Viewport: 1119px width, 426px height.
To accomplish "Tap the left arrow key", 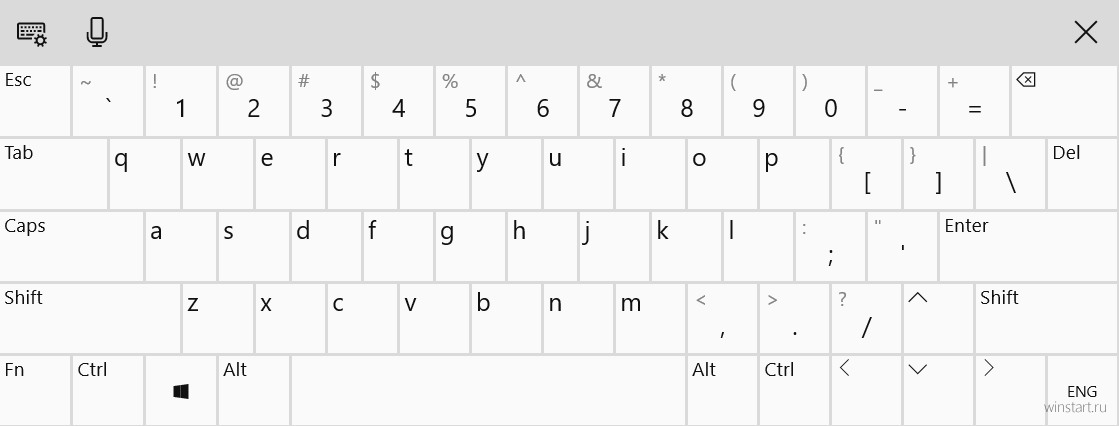I will point(866,391).
